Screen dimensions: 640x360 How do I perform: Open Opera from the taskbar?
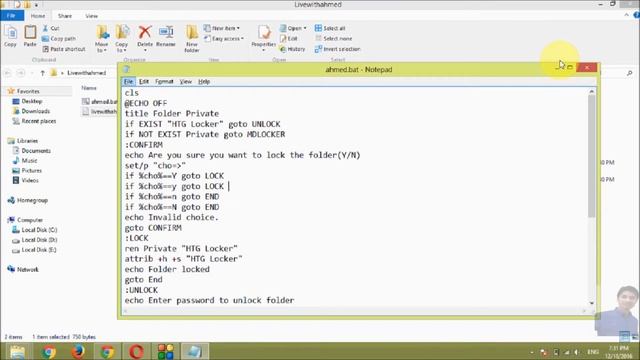pyautogui.click(x=136, y=351)
